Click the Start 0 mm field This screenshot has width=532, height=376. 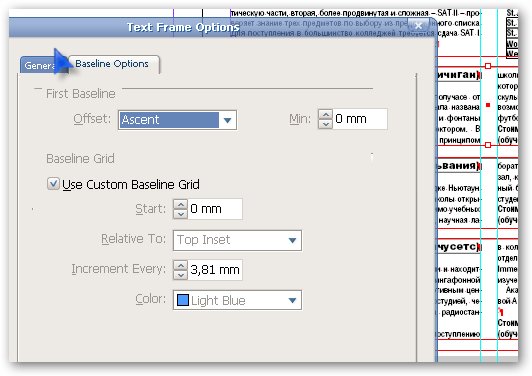[215, 209]
